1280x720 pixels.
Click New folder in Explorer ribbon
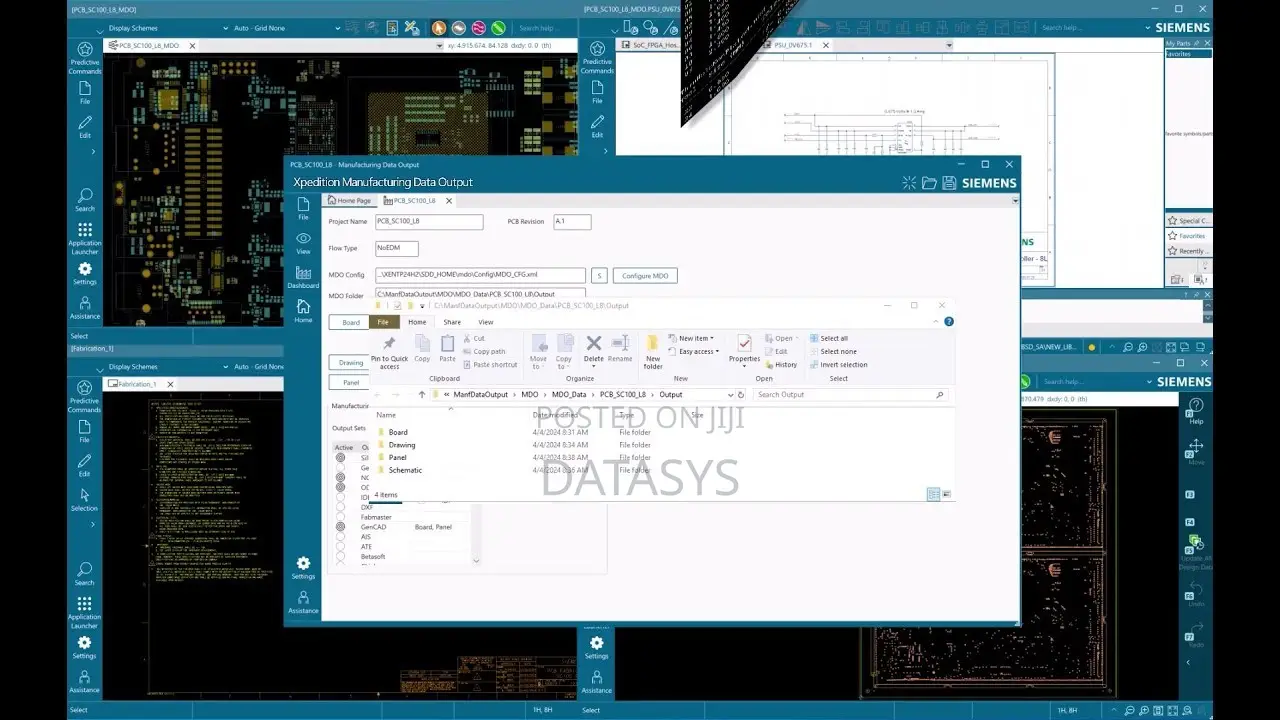653,352
